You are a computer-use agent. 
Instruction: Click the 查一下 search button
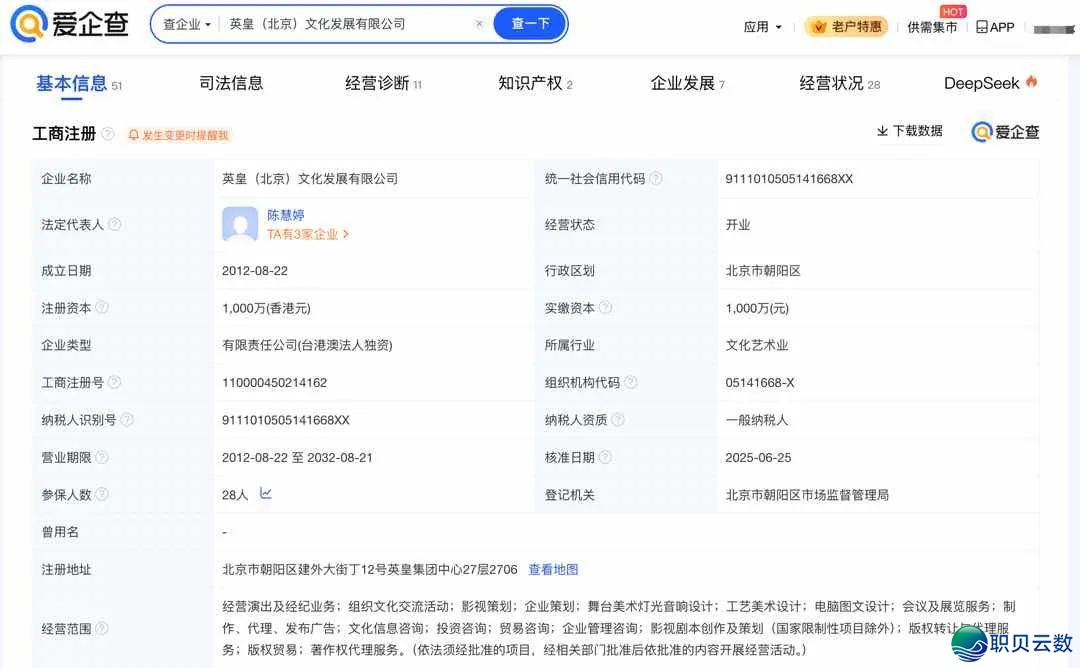[530, 24]
